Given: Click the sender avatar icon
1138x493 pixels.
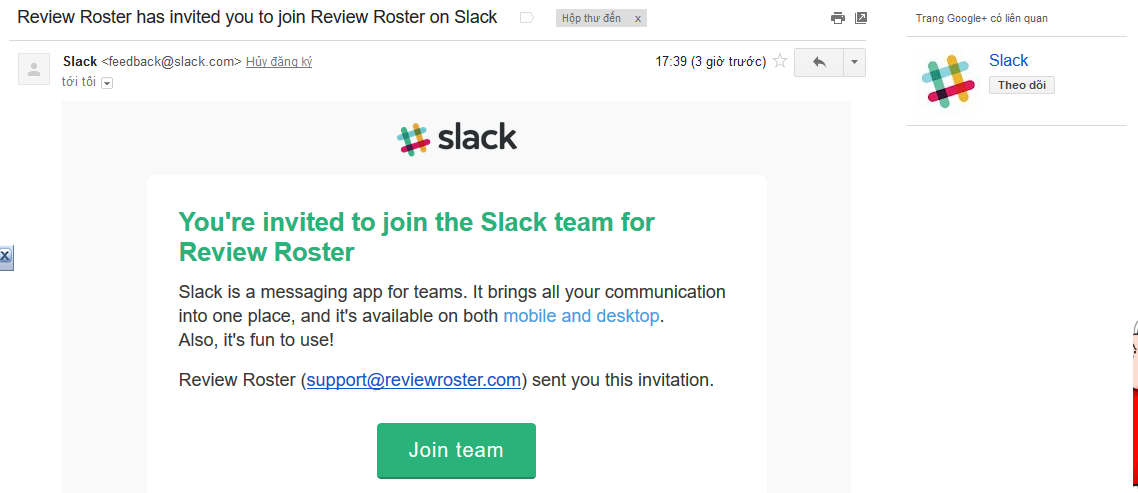Looking at the screenshot, I should pos(34,69).
